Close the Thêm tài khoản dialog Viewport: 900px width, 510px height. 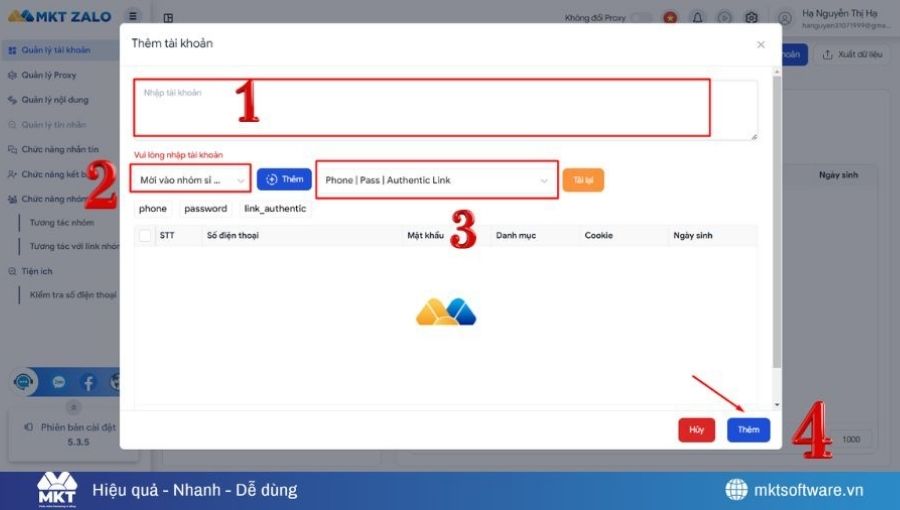761,44
